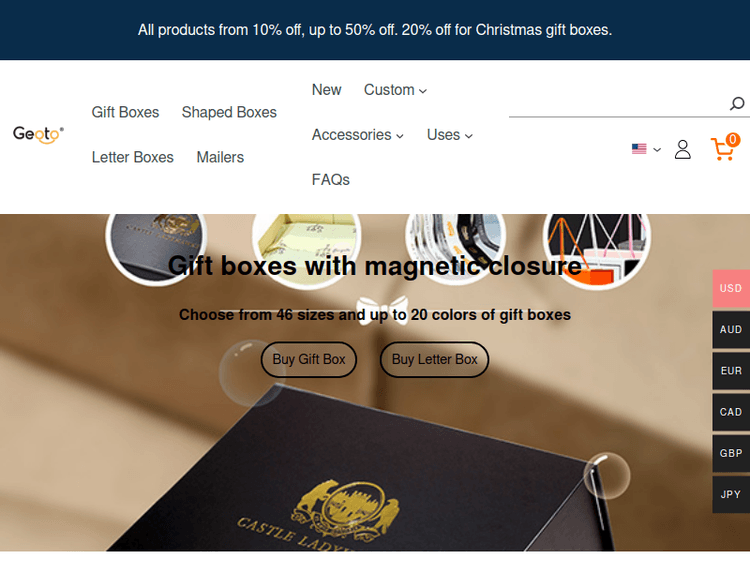Click the Buy Letter Box button
Screen dimensions: 750x563
(434, 359)
